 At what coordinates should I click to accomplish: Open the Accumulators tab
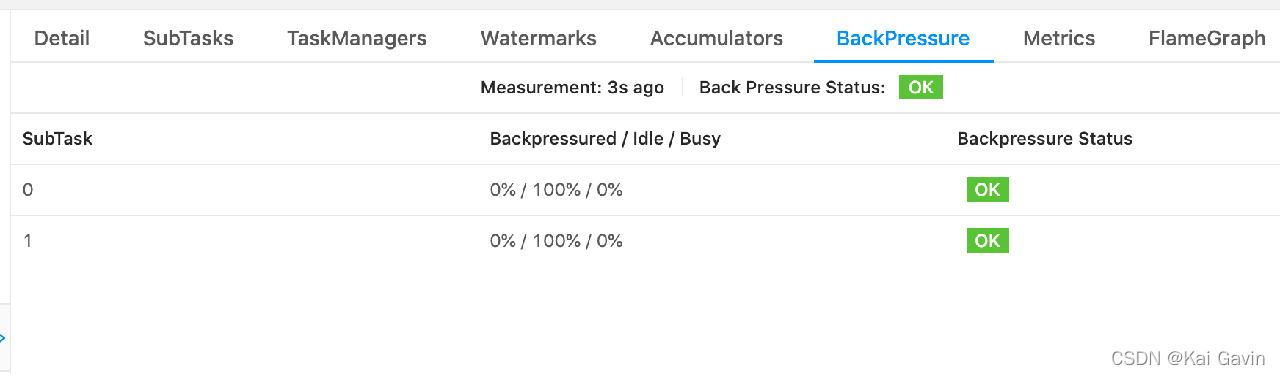716,38
